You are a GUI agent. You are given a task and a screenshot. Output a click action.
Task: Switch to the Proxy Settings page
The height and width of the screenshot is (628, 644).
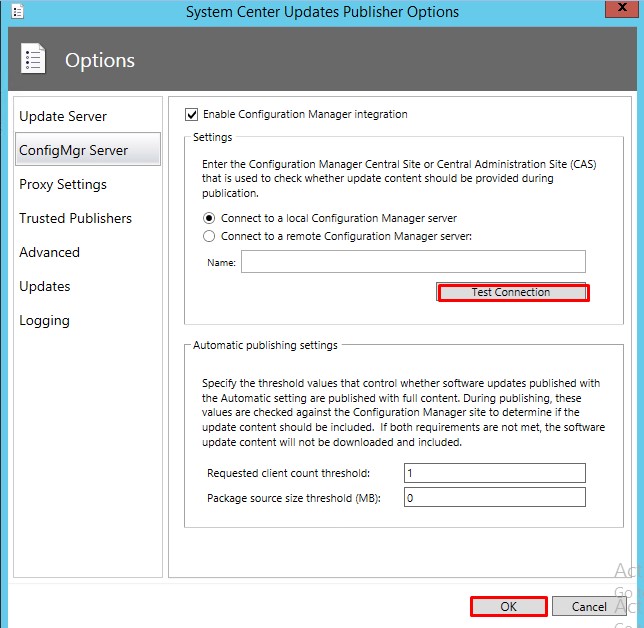pos(63,184)
